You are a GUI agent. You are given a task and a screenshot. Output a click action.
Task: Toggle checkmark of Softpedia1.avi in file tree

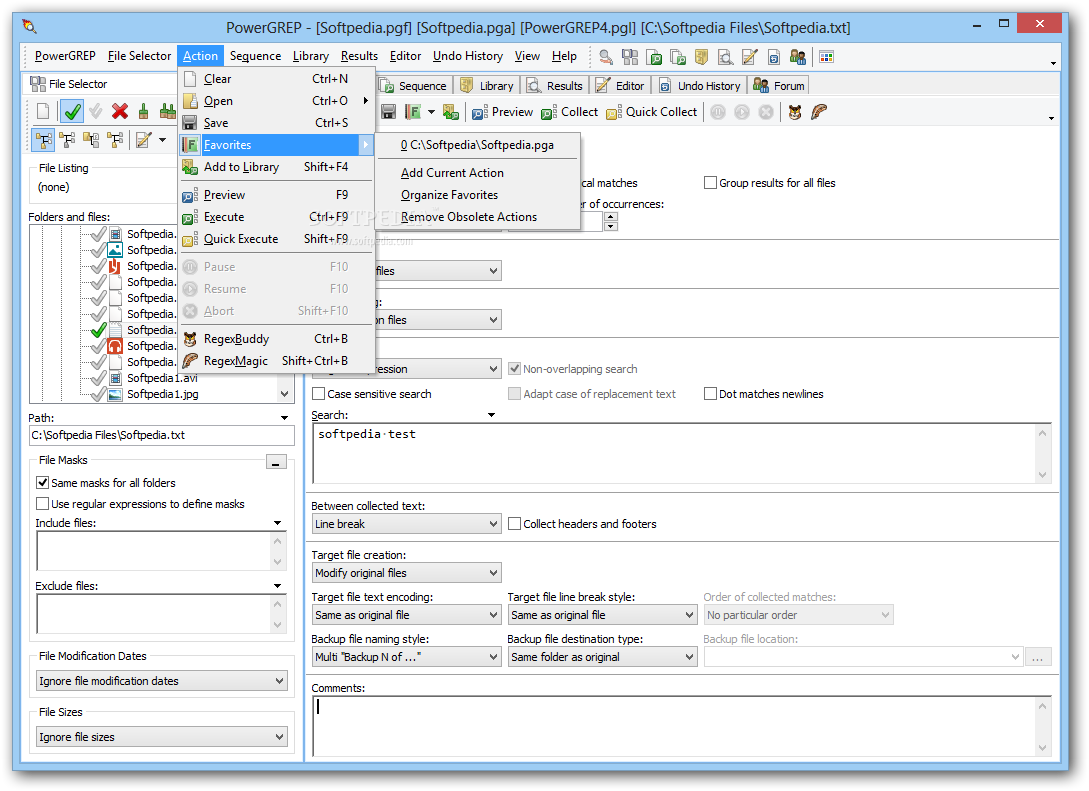(x=98, y=378)
